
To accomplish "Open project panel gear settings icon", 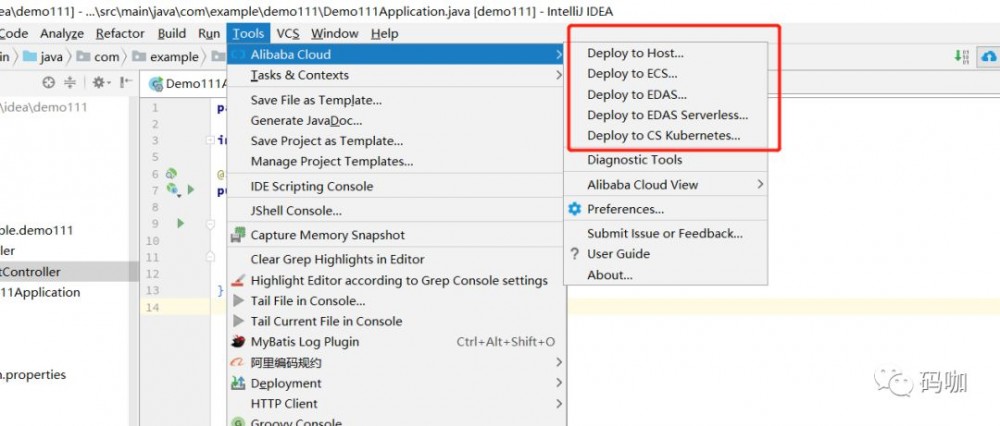I will click(99, 82).
